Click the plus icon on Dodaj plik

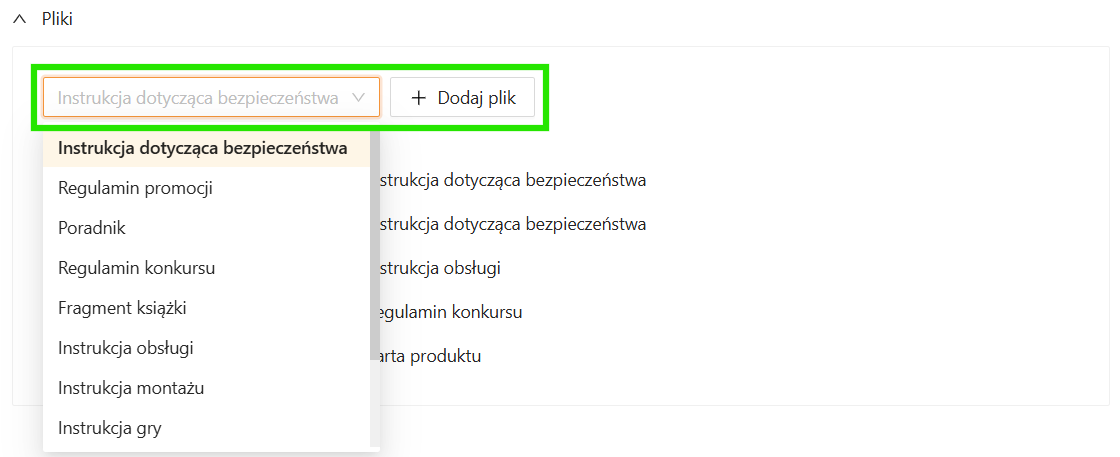[419, 98]
